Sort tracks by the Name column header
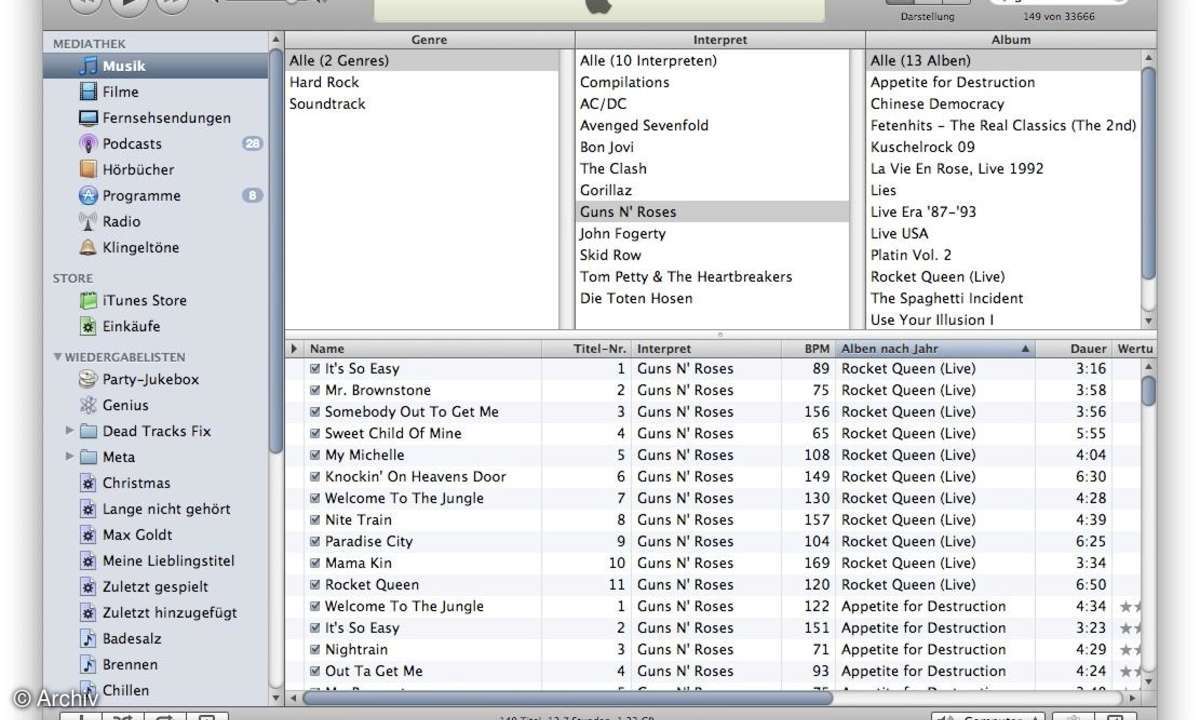 click(423, 349)
